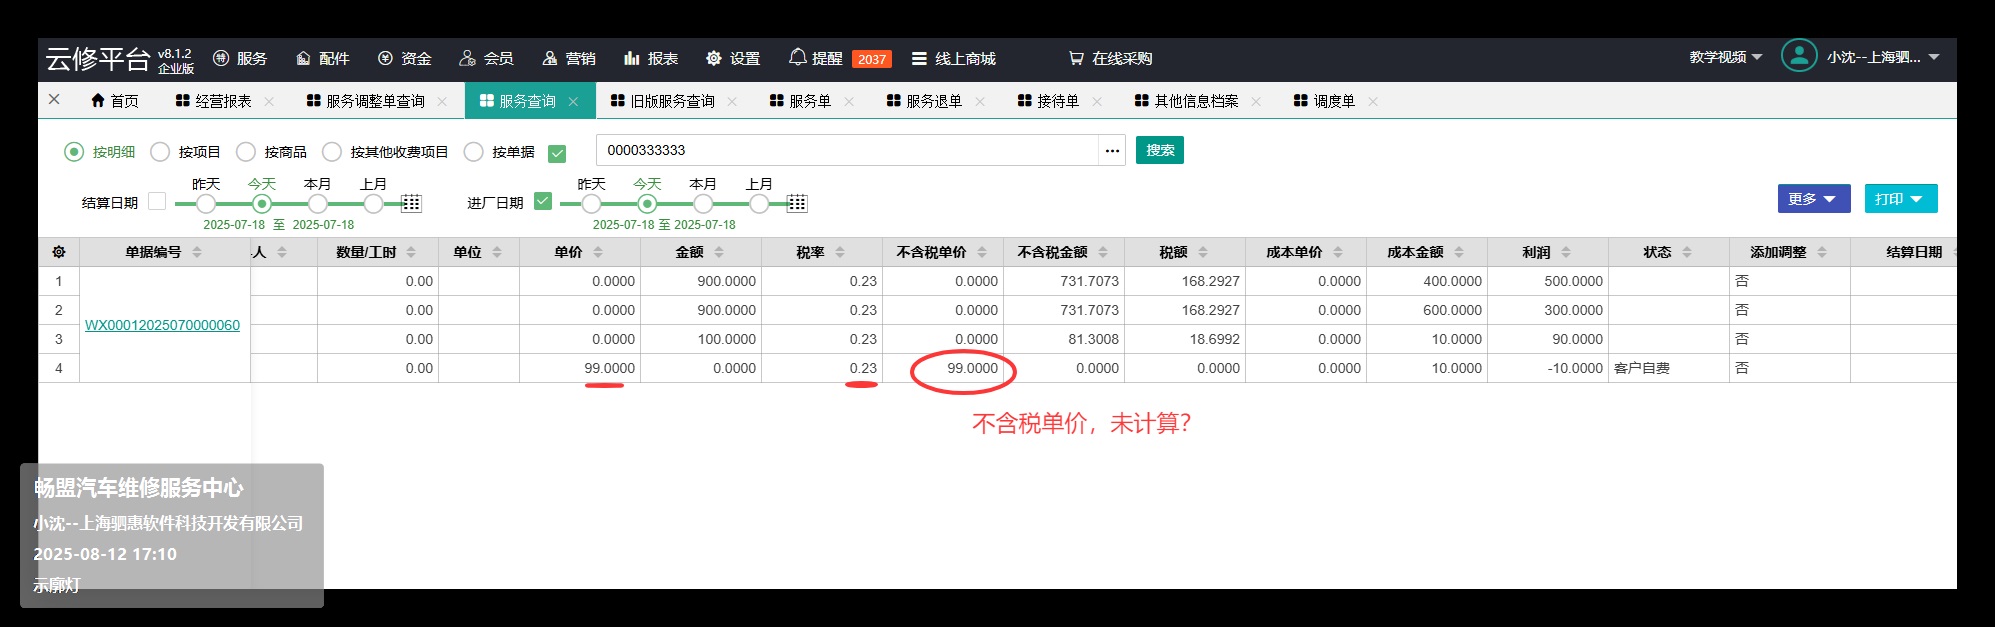Click the ellipsis icon beside search field
The image size is (1995, 627).
click(x=1112, y=151)
